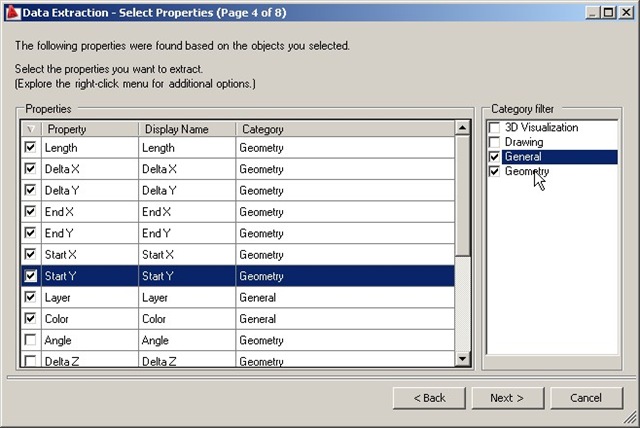
Task: Select the Start Y property name cell
Action: point(90,276)
